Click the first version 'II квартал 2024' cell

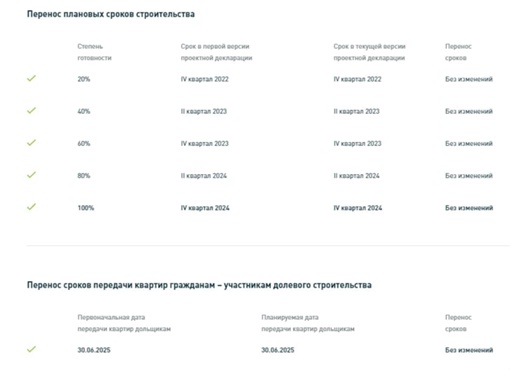[204, 176]
